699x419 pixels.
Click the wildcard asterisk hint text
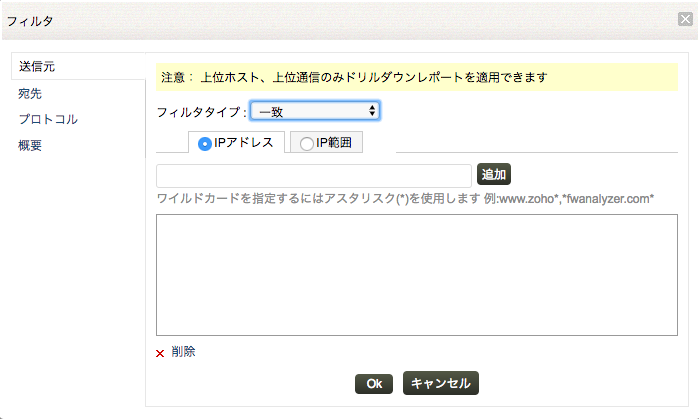(405, 198)
